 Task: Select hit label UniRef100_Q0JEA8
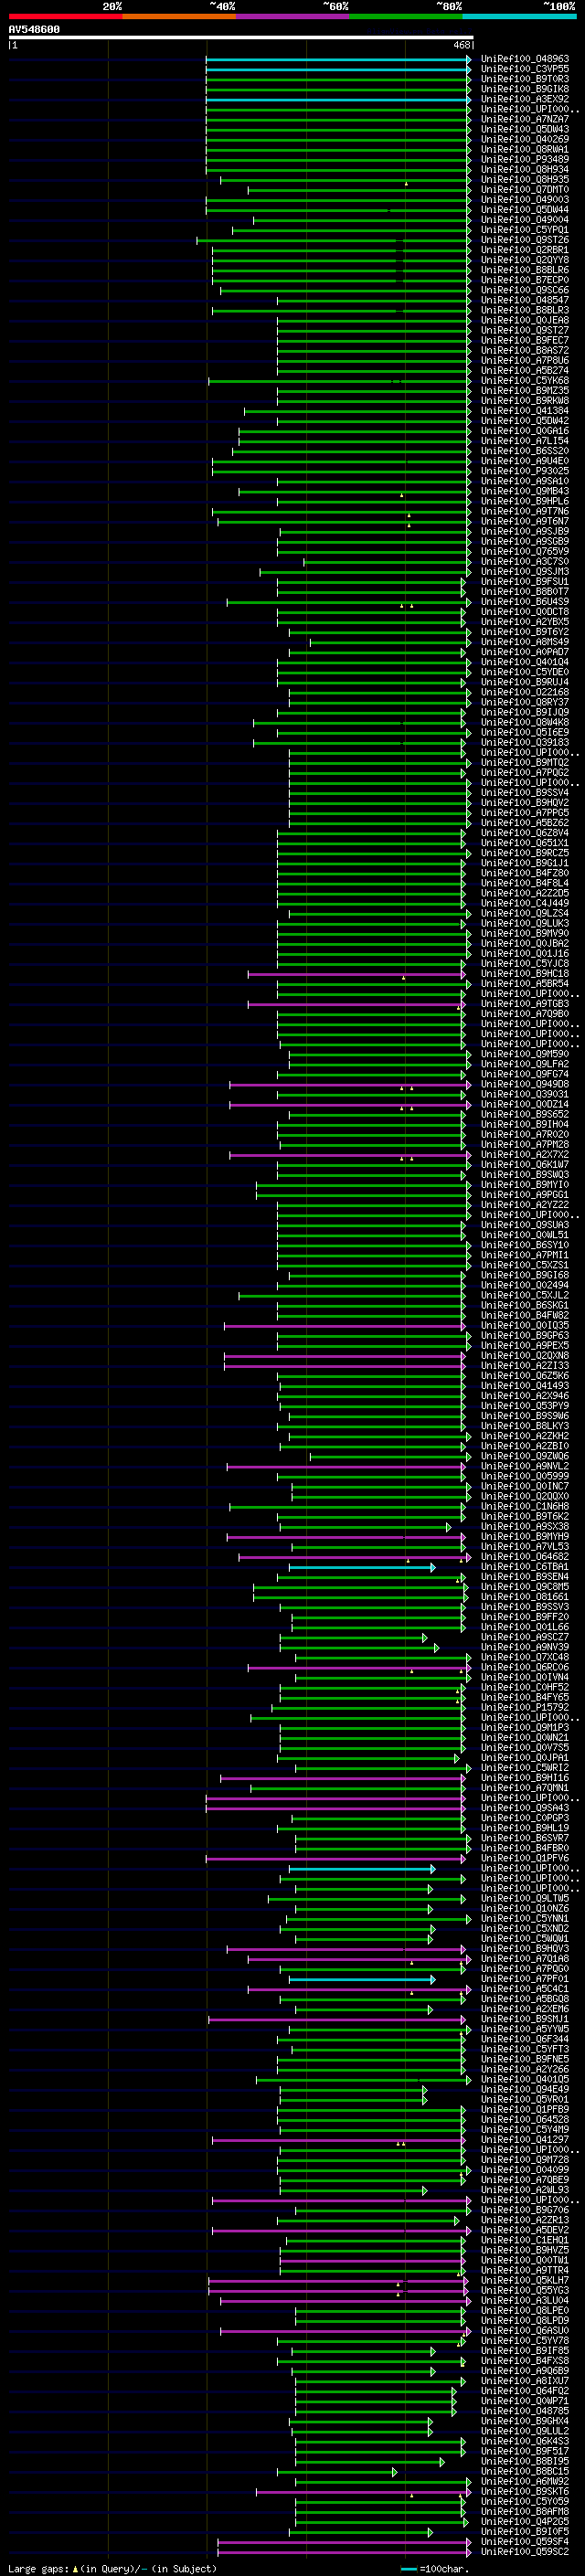tap(524, 320)
